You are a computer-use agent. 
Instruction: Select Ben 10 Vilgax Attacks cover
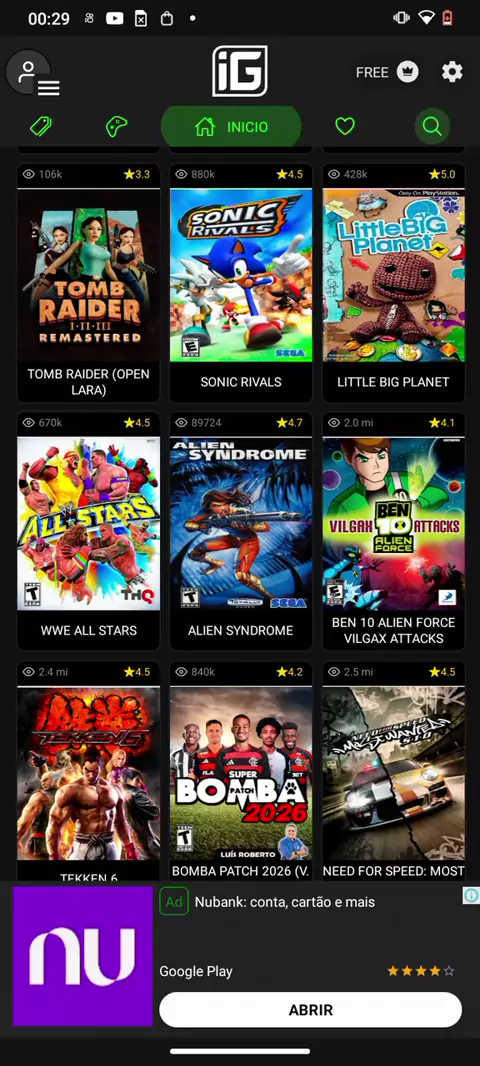click(x=394, y=523)
